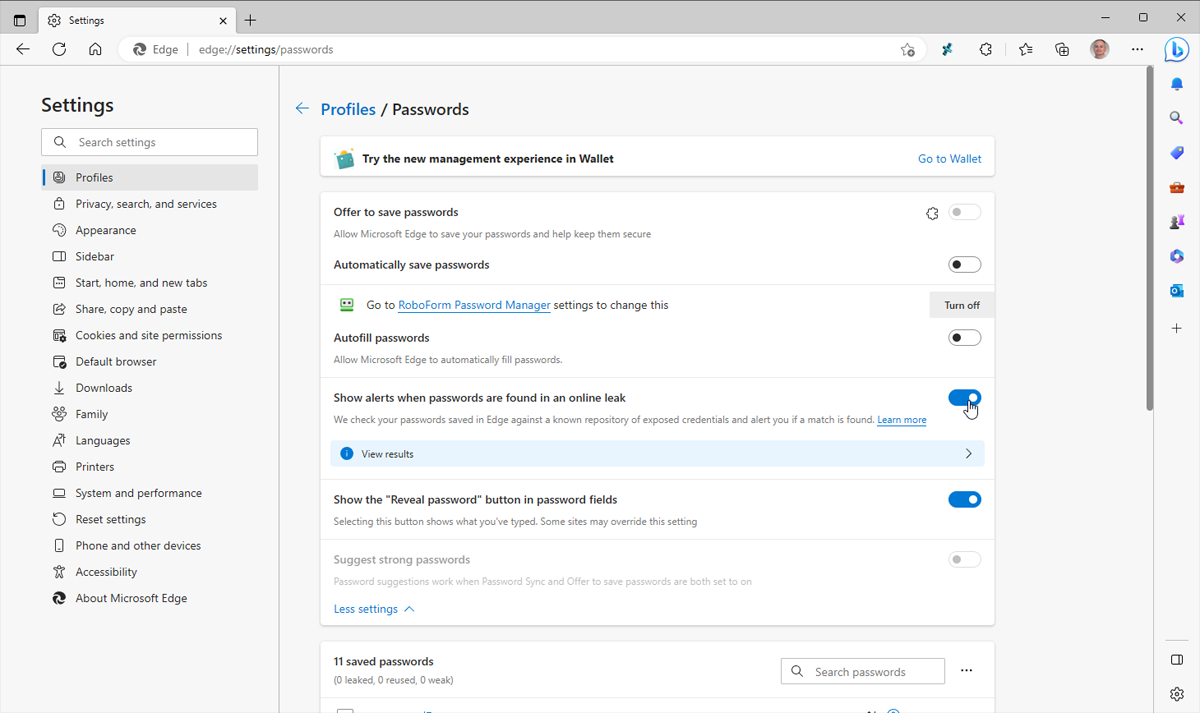Click the browser Extensions puzzle icon
This screenshot has height=713, width=1200.
[985, 49]
